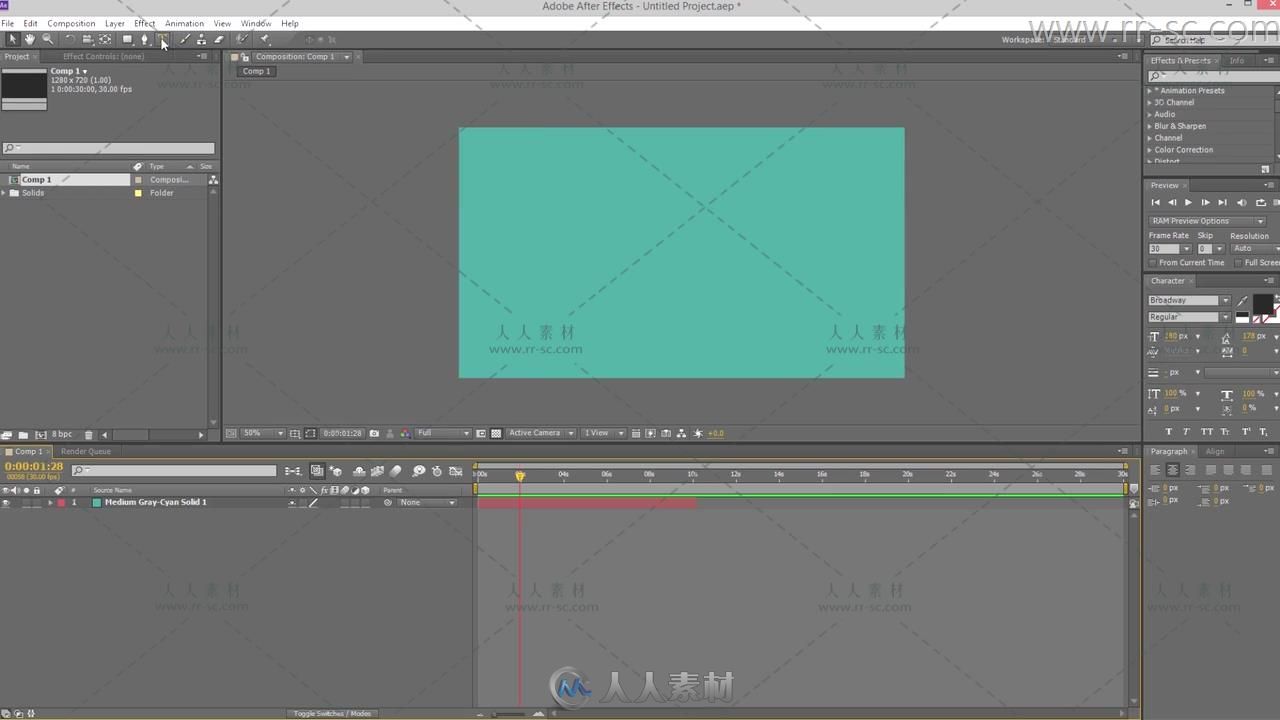Click the eyedropper in Character panel
Viewport: 1280px width, 720px height.
point(1243,300)
